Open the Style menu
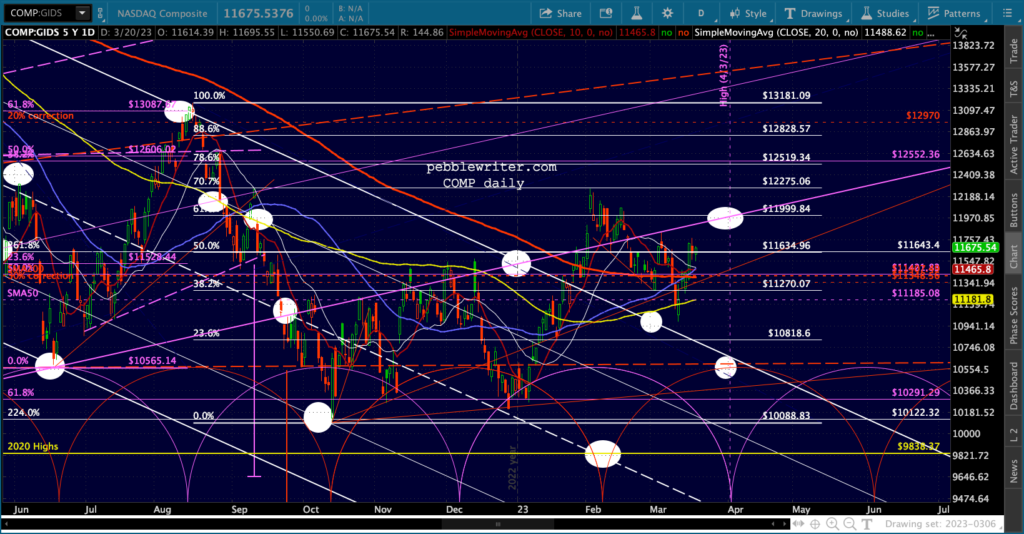 pyautogui.click(x=748, y=13)
